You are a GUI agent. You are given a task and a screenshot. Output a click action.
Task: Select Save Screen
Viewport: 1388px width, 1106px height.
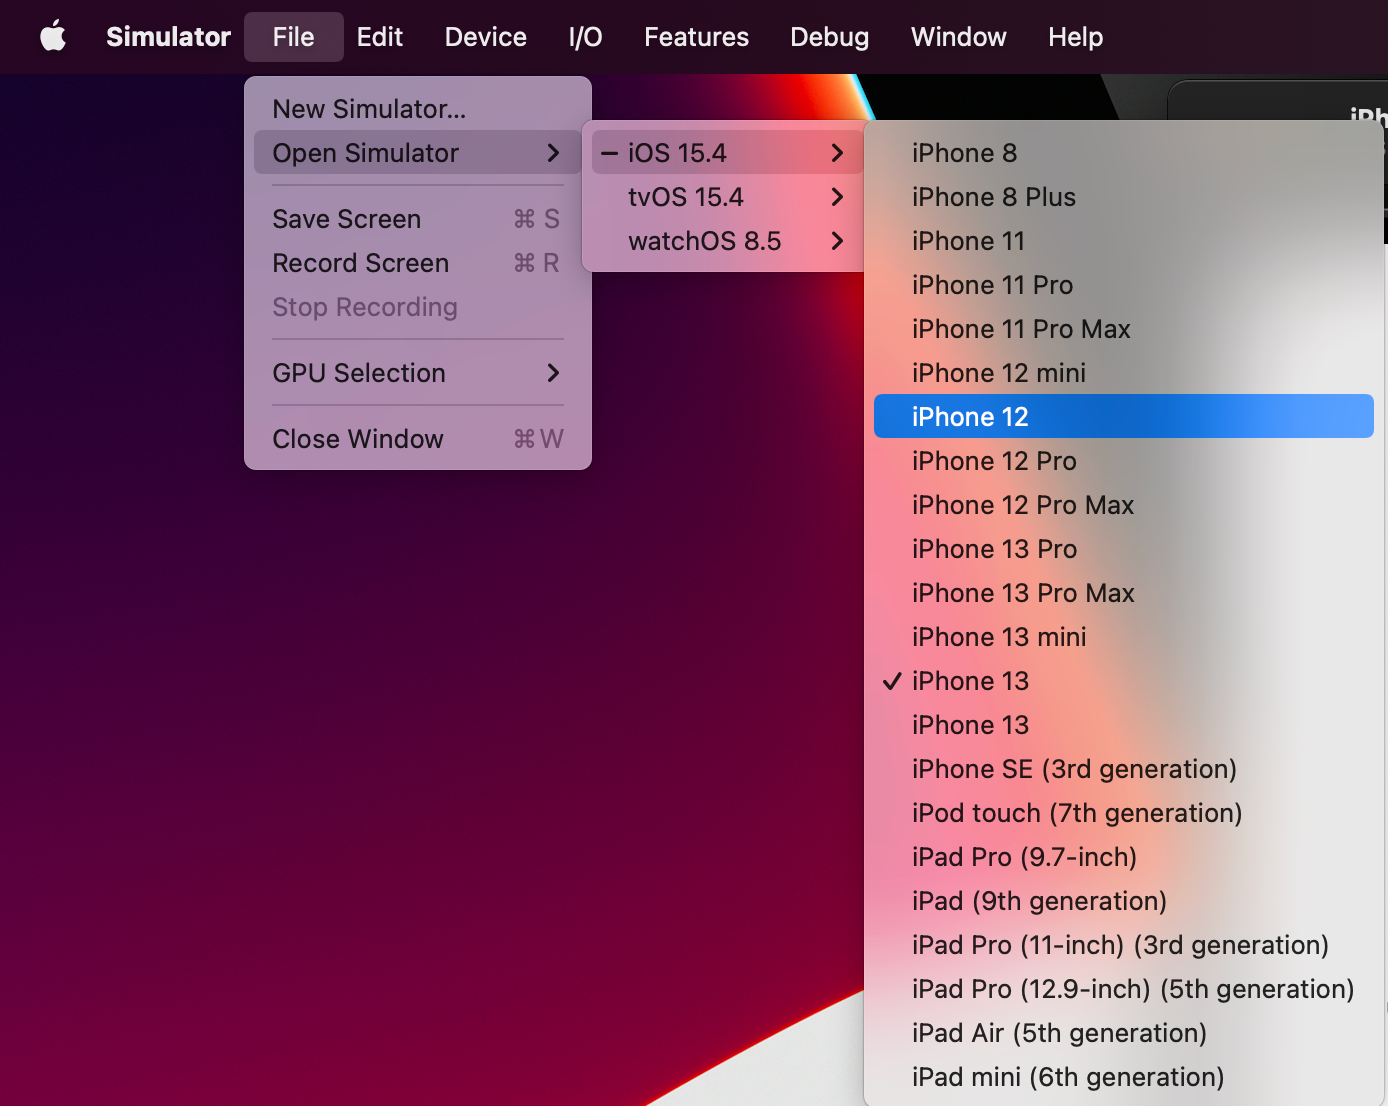(346, 218)
